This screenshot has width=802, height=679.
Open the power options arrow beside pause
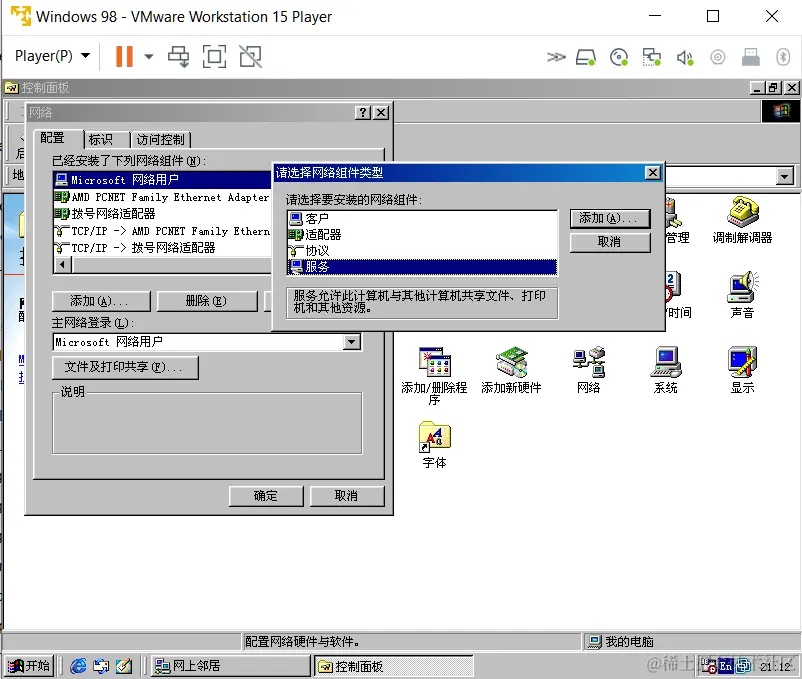149,56
